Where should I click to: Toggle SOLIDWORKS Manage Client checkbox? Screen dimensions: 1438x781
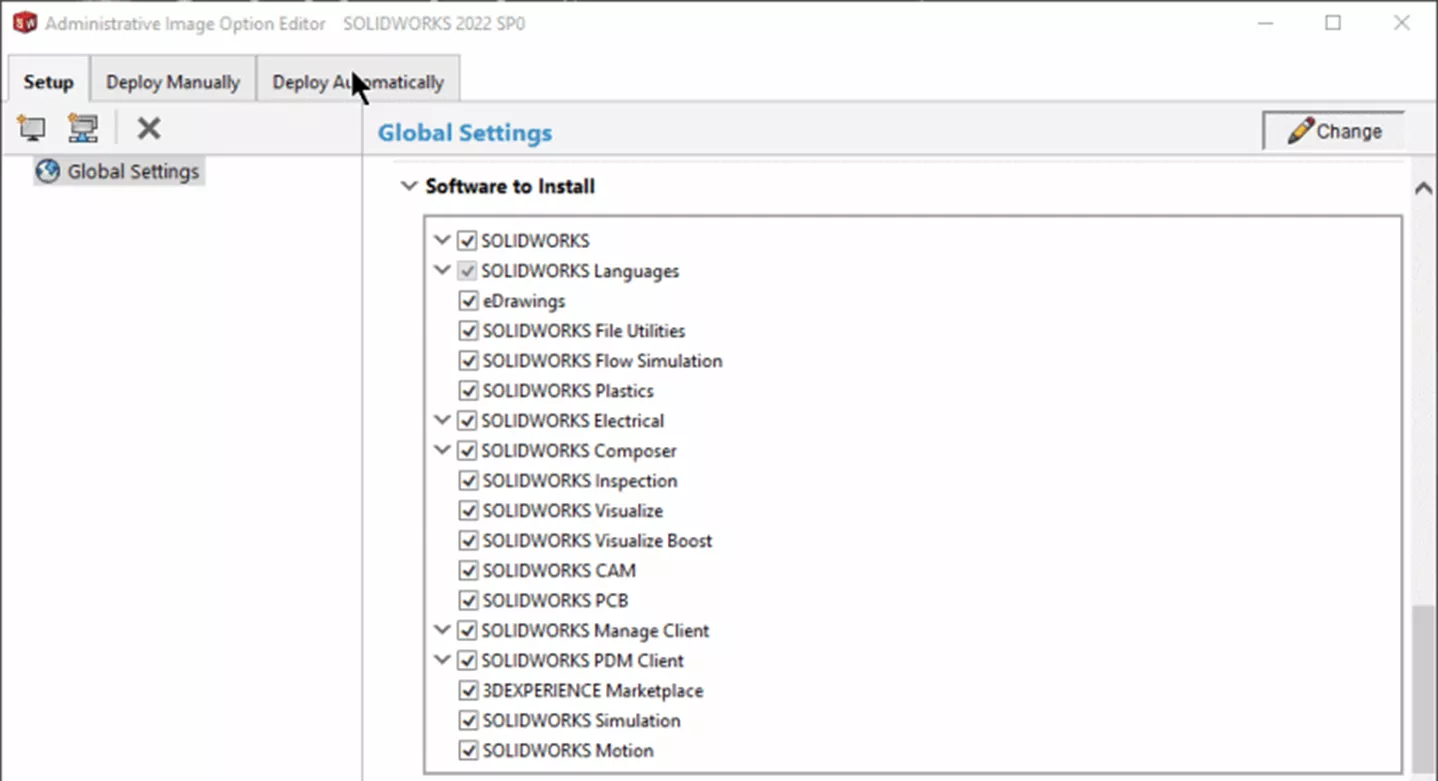coord(467,631)
